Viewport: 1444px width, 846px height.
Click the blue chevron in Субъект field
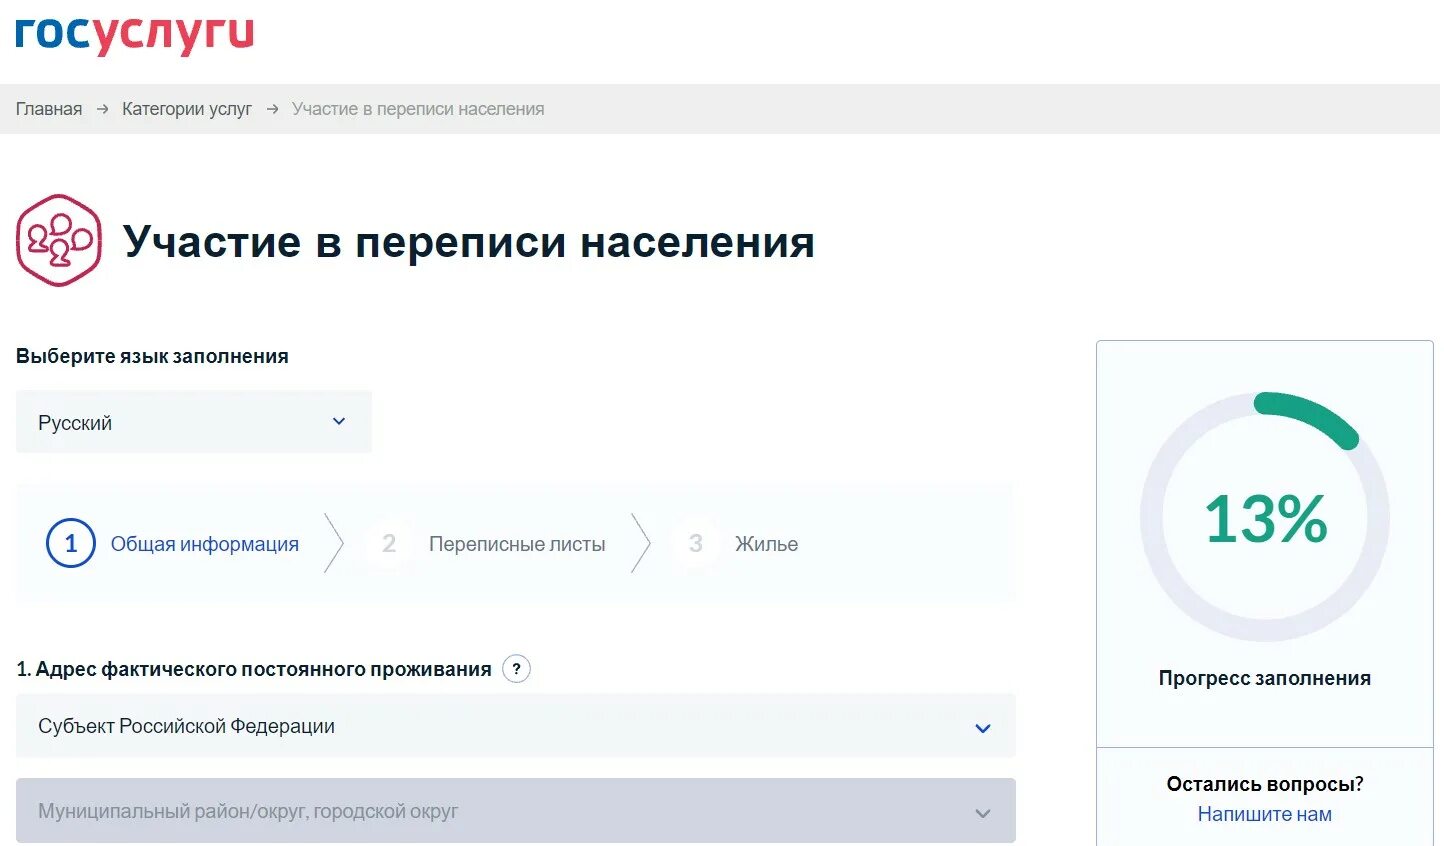[983, 728]
